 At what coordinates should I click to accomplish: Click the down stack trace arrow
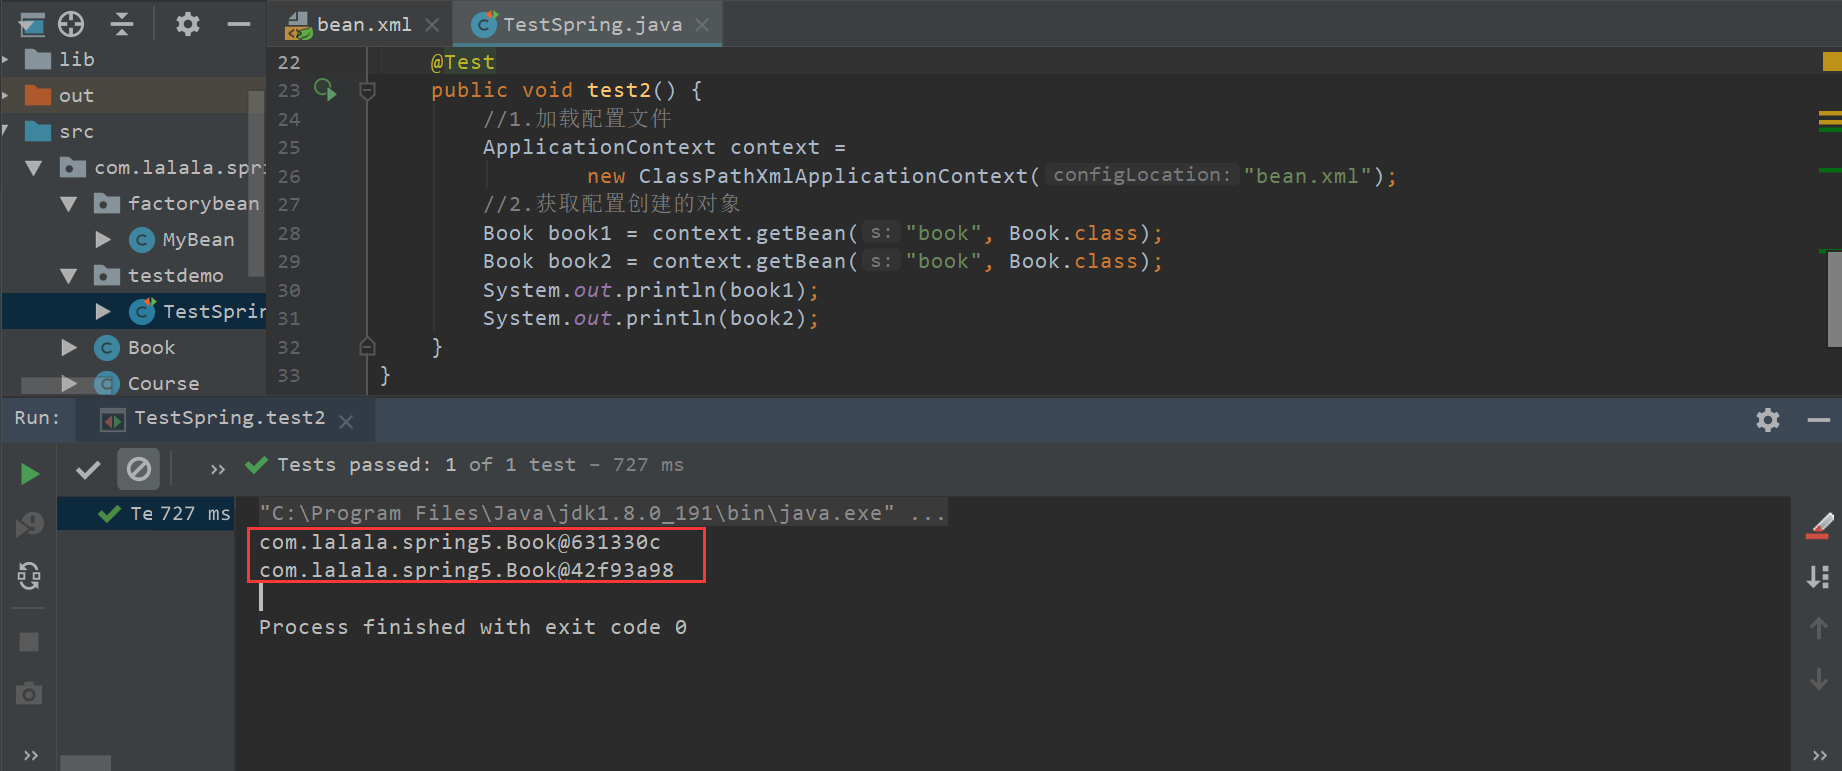click(x=1819, y=679)
